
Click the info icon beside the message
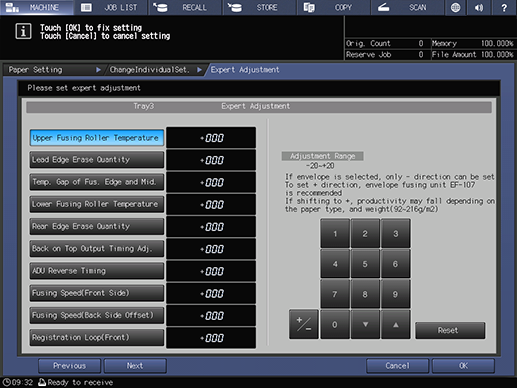coord(23,31)
